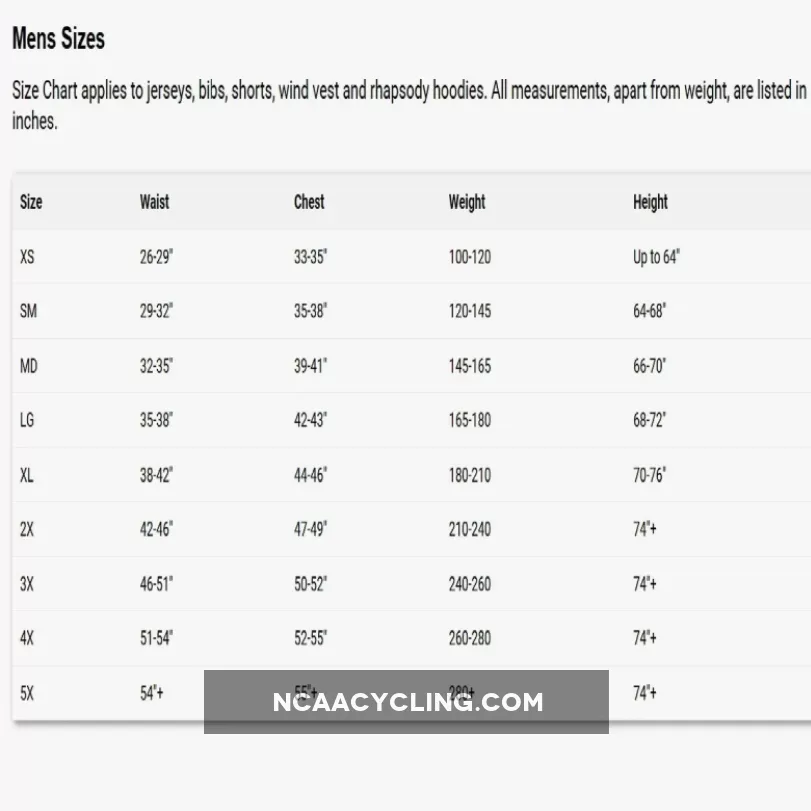Select the Chest column header
811x811 pixels.
coord(309,202)
